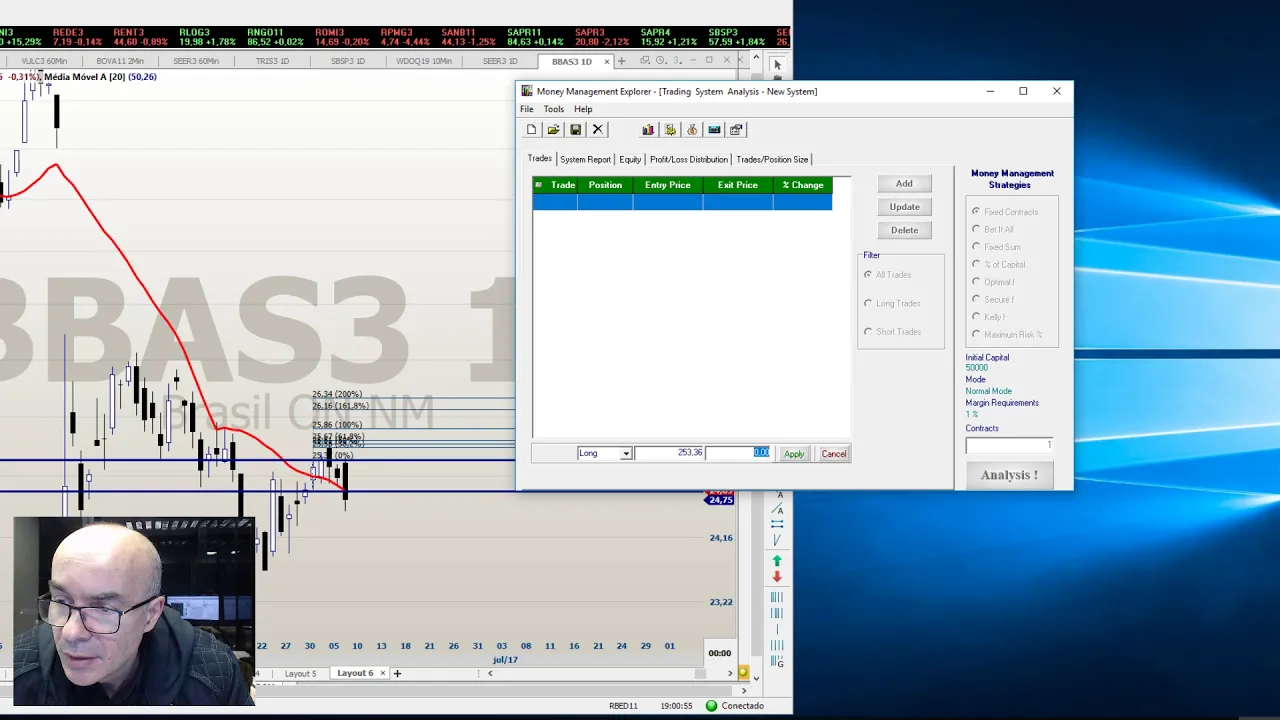
Task: Click the single vertical line chart tool
Action: click(777, 629)
